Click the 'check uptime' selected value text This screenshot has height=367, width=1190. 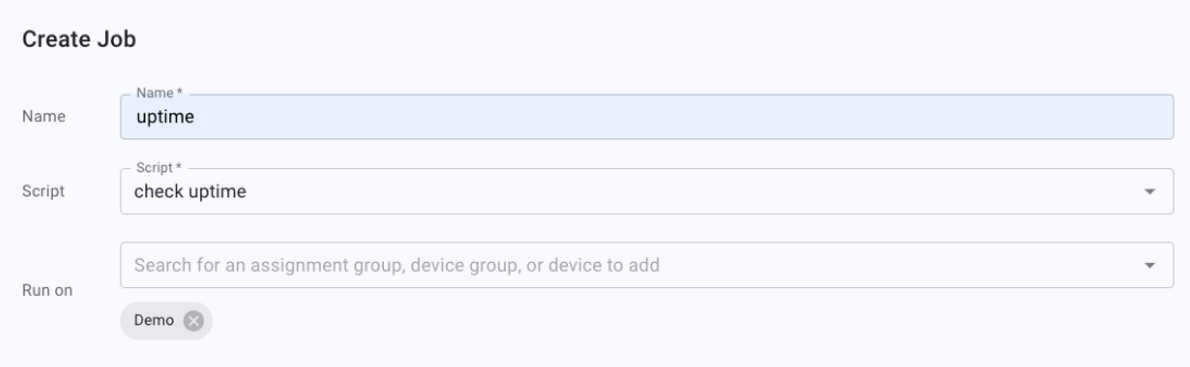click(190, 192)
